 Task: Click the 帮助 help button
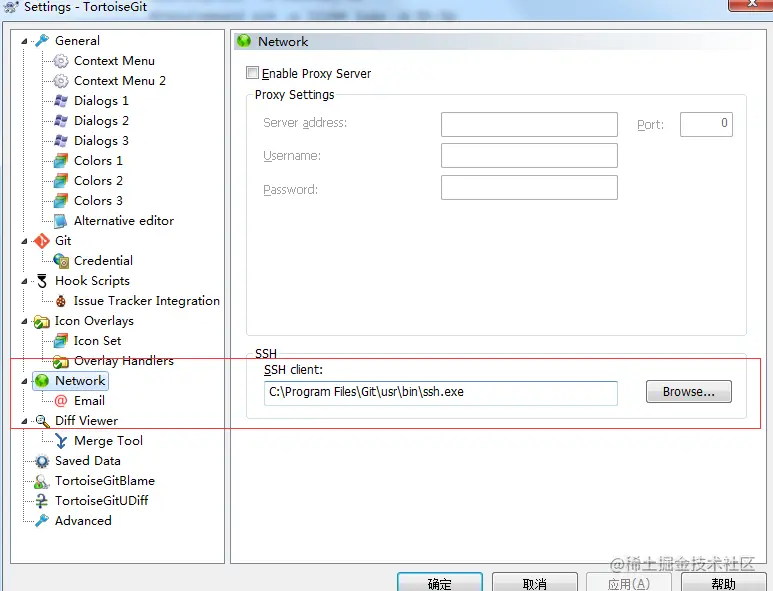coord(723,582)
